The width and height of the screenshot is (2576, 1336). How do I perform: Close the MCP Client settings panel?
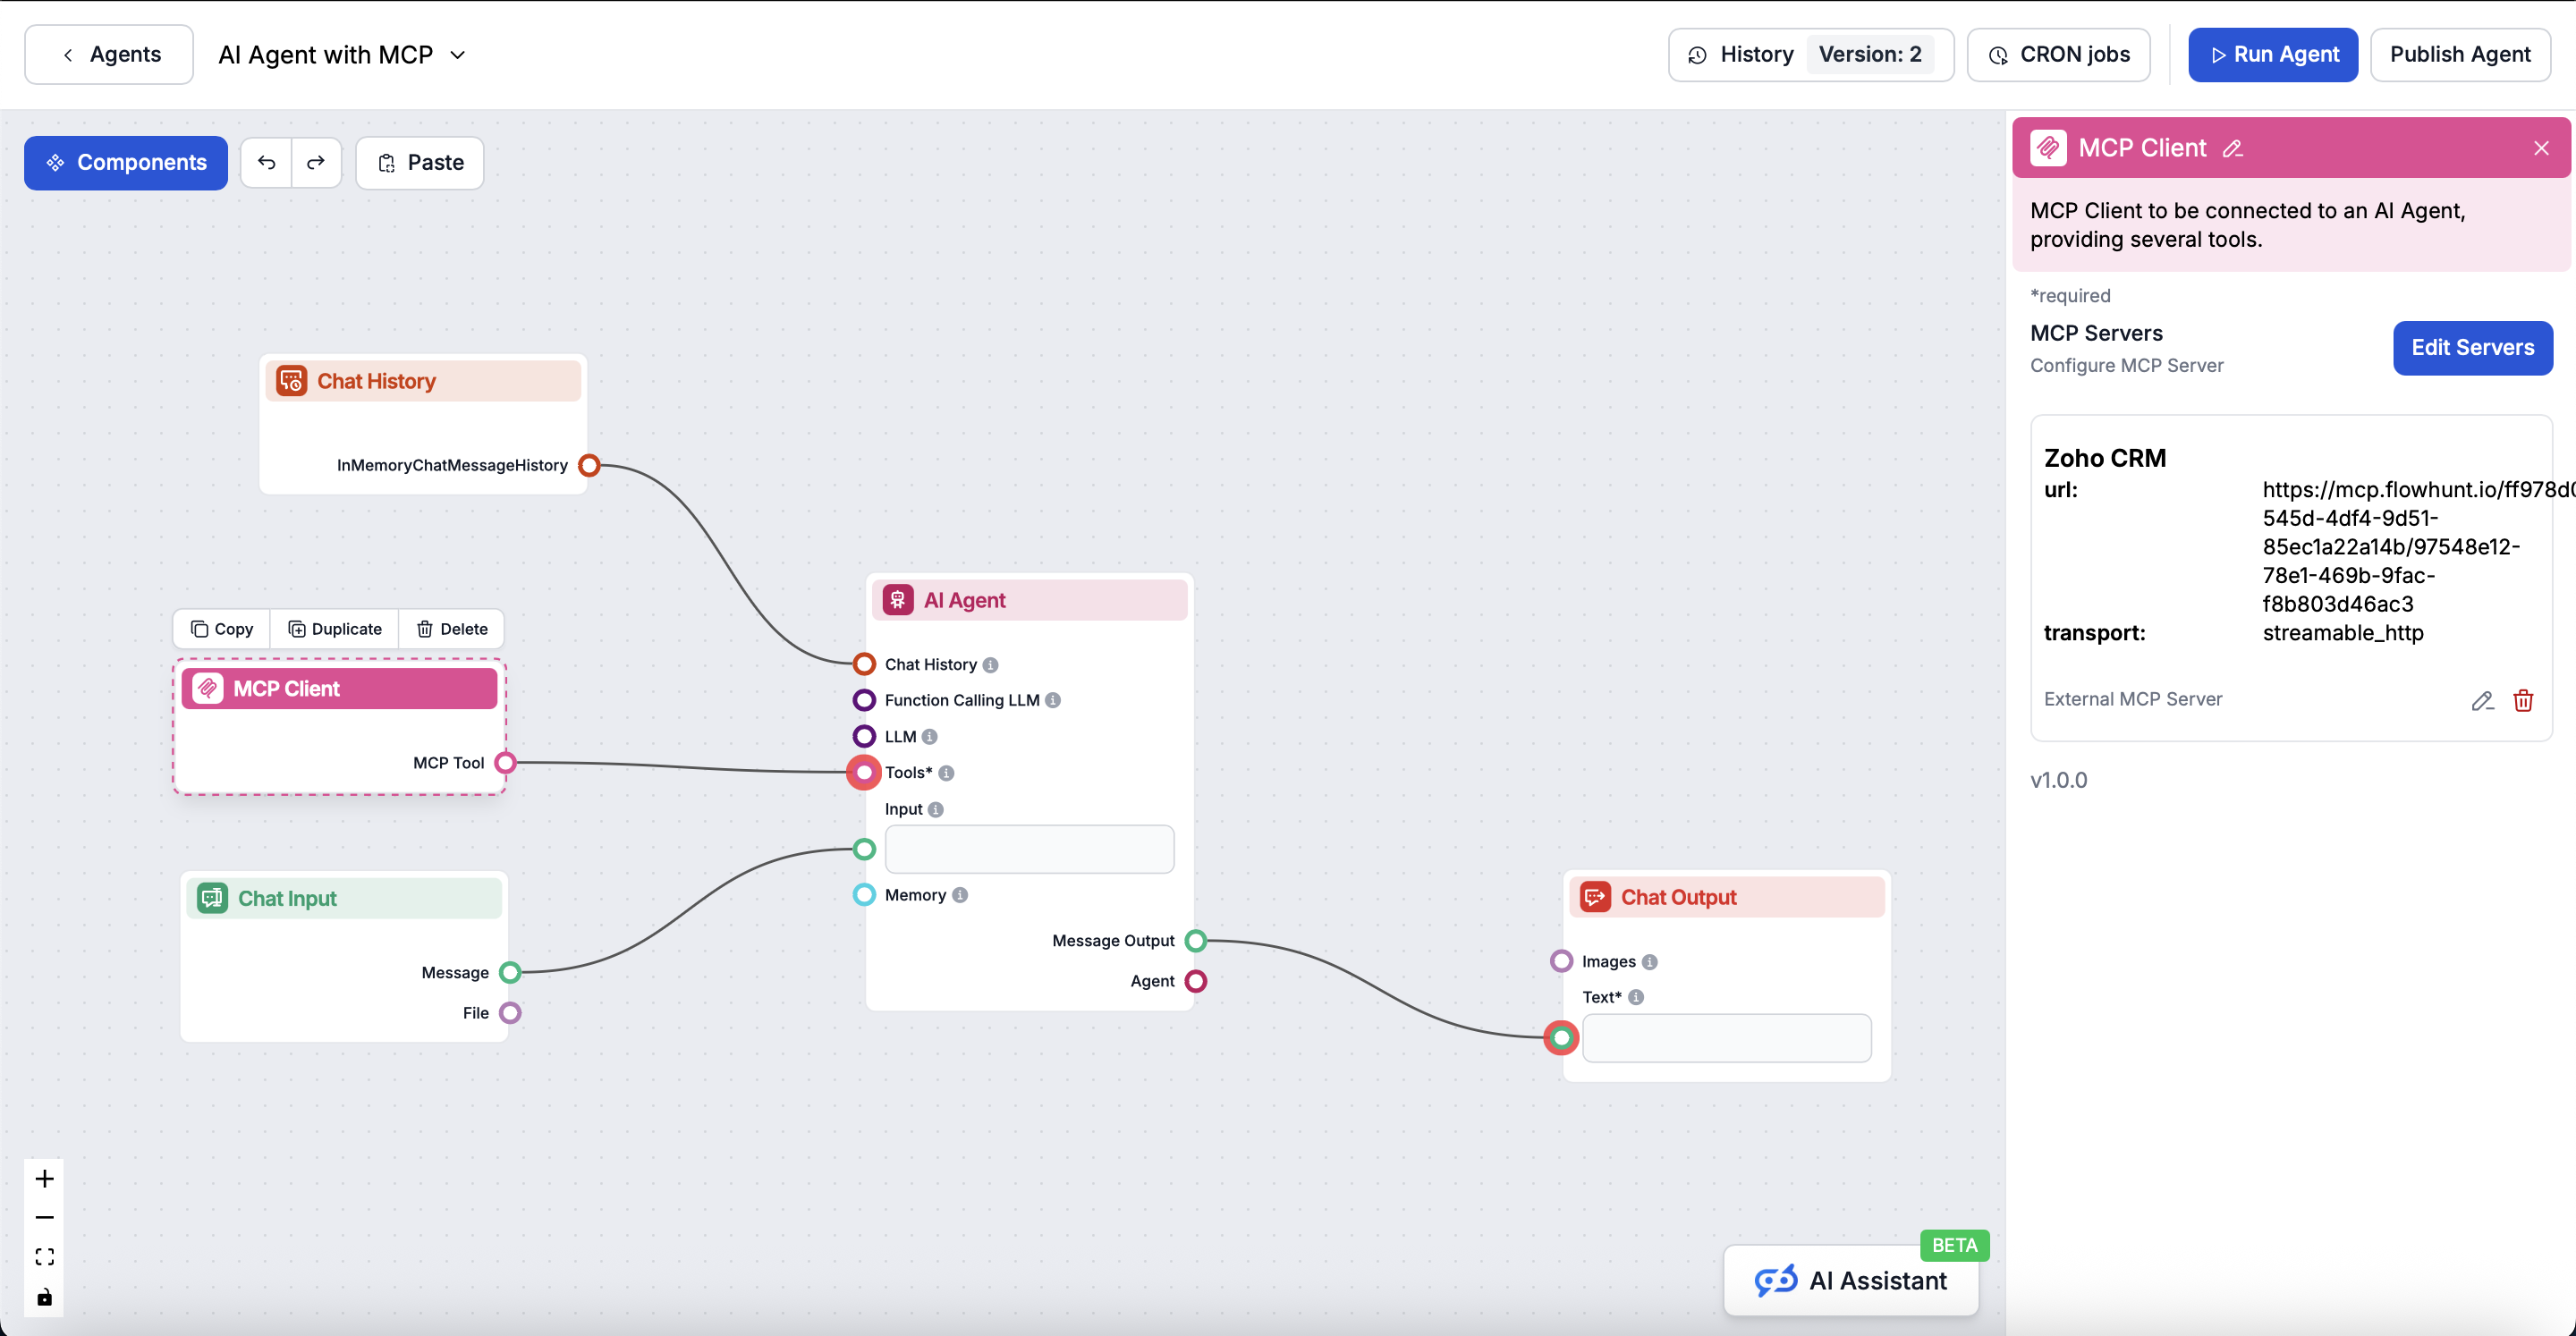tap(2542, 147)
